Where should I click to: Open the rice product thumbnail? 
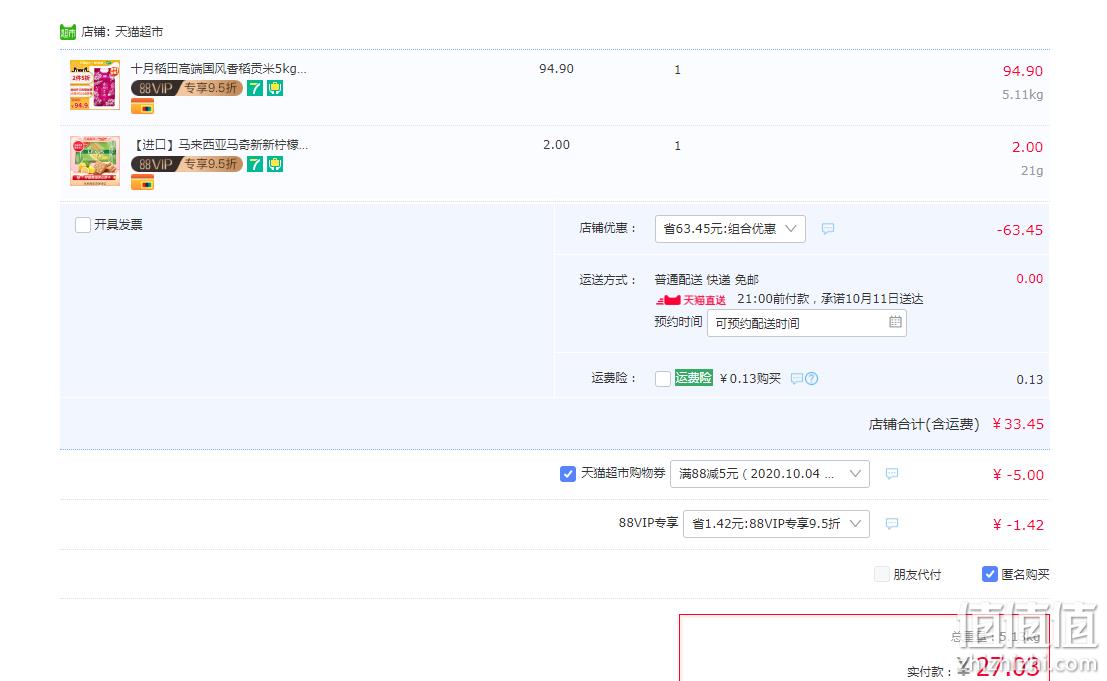95,85
